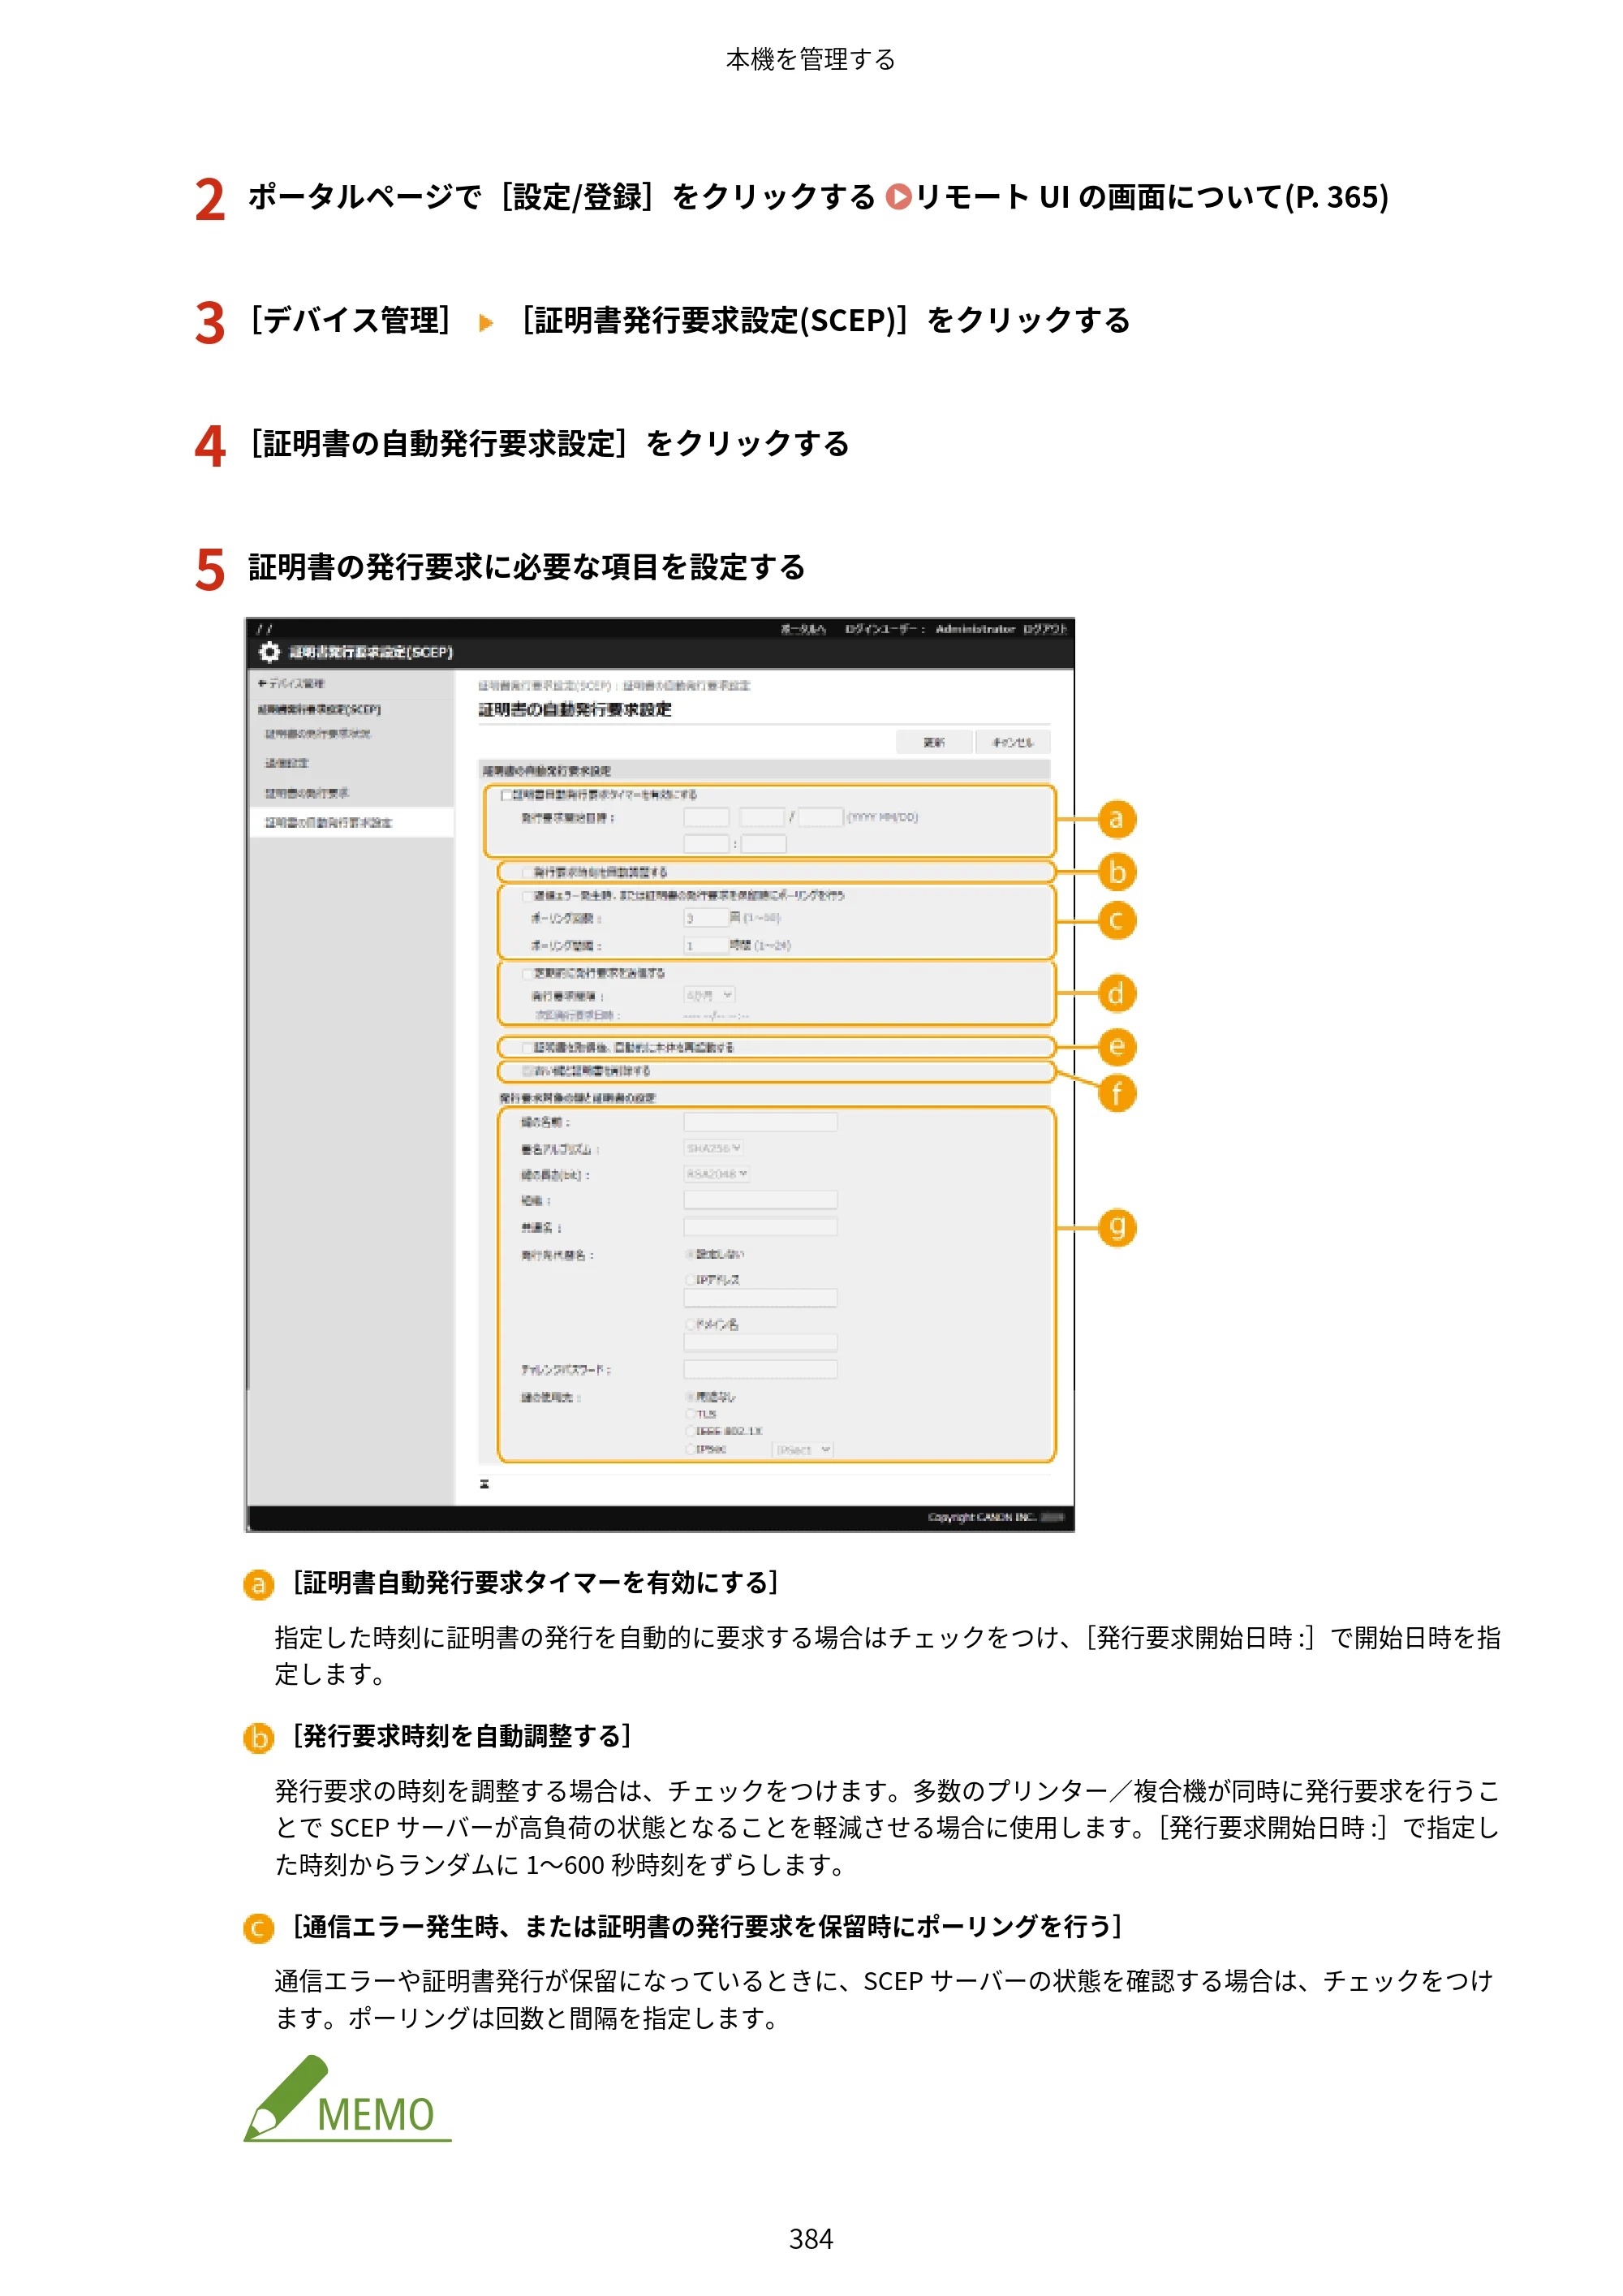This screenshot has height=2296, width=1623.
Task: Return via the ←デバイス管理 back link
Action: tap(291, 684)
